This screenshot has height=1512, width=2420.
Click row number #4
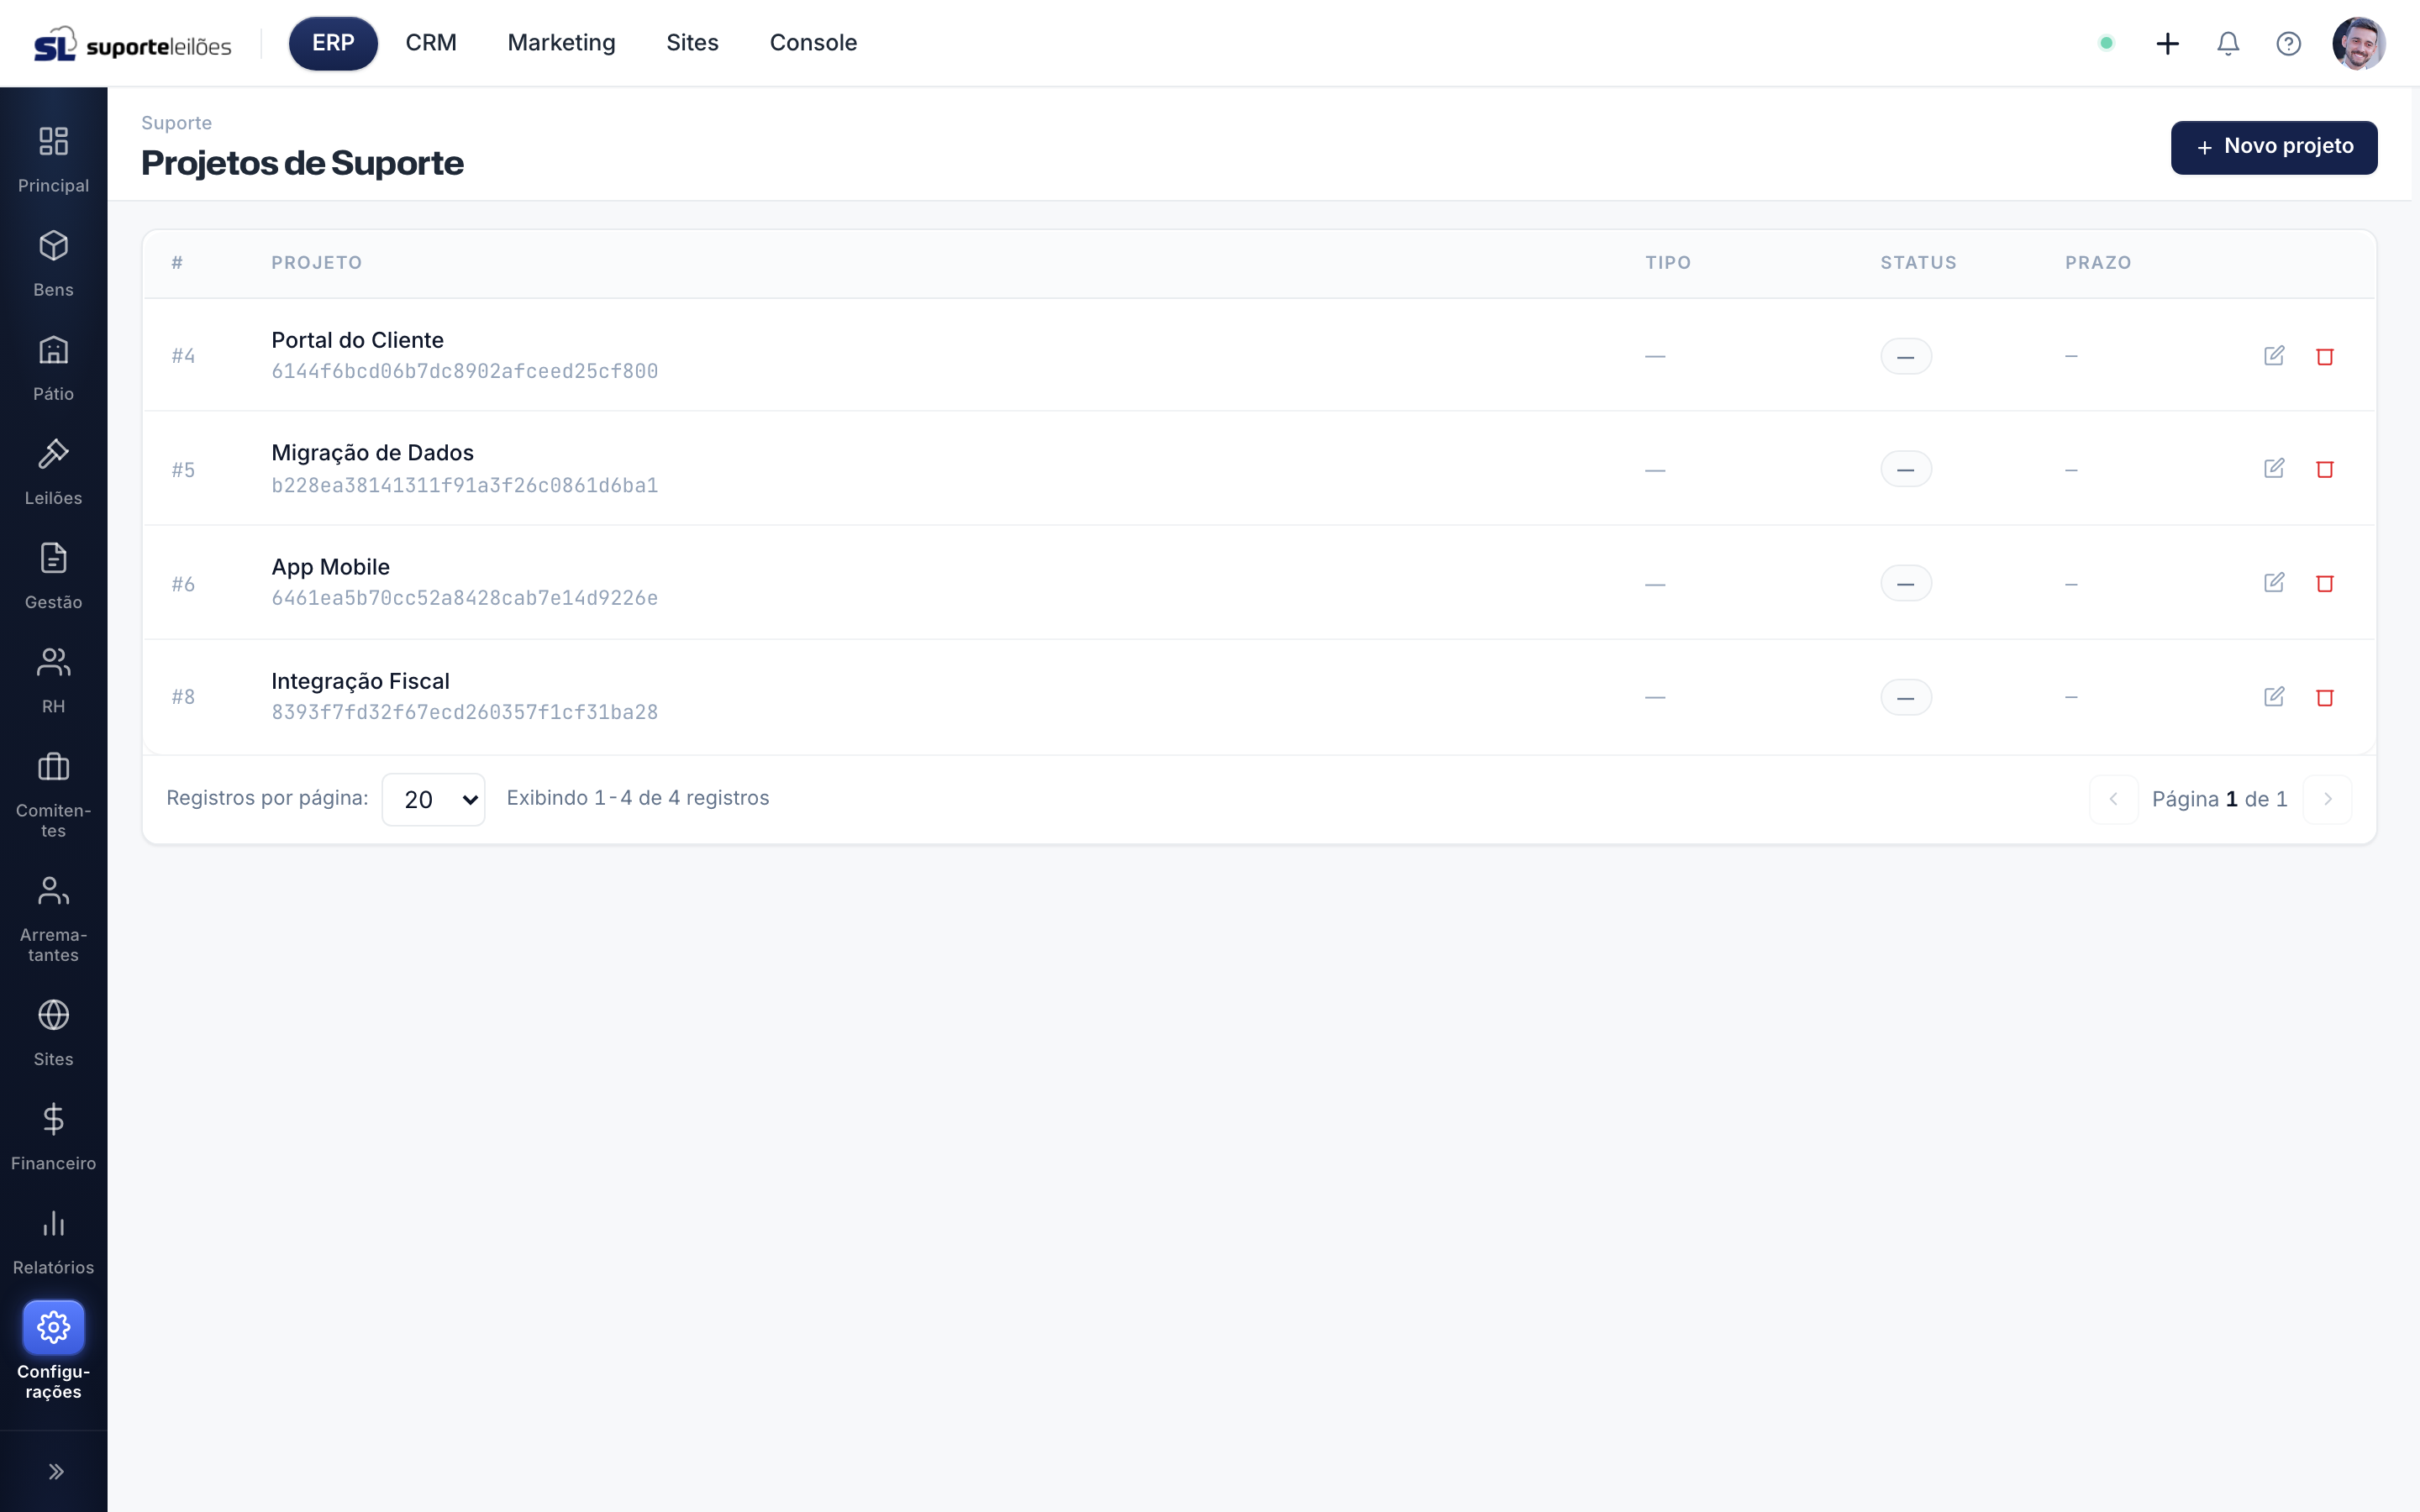(183, 356)
